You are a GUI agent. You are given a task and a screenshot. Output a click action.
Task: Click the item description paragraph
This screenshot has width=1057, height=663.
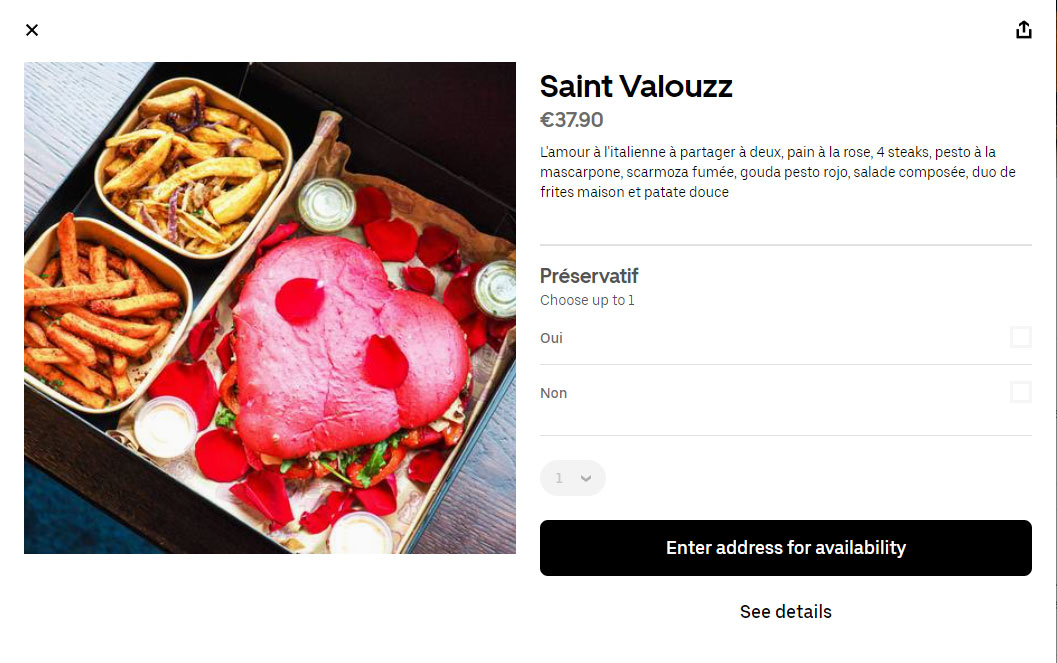pos(777,172)
